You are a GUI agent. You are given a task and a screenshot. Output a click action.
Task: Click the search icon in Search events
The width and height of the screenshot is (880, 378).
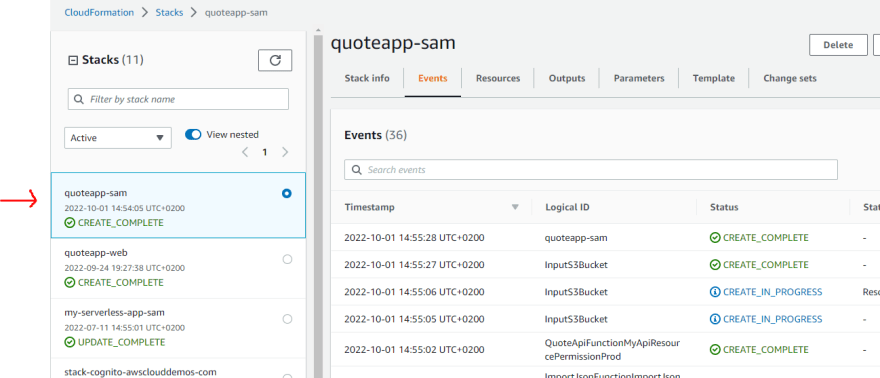tap(356, 170)
